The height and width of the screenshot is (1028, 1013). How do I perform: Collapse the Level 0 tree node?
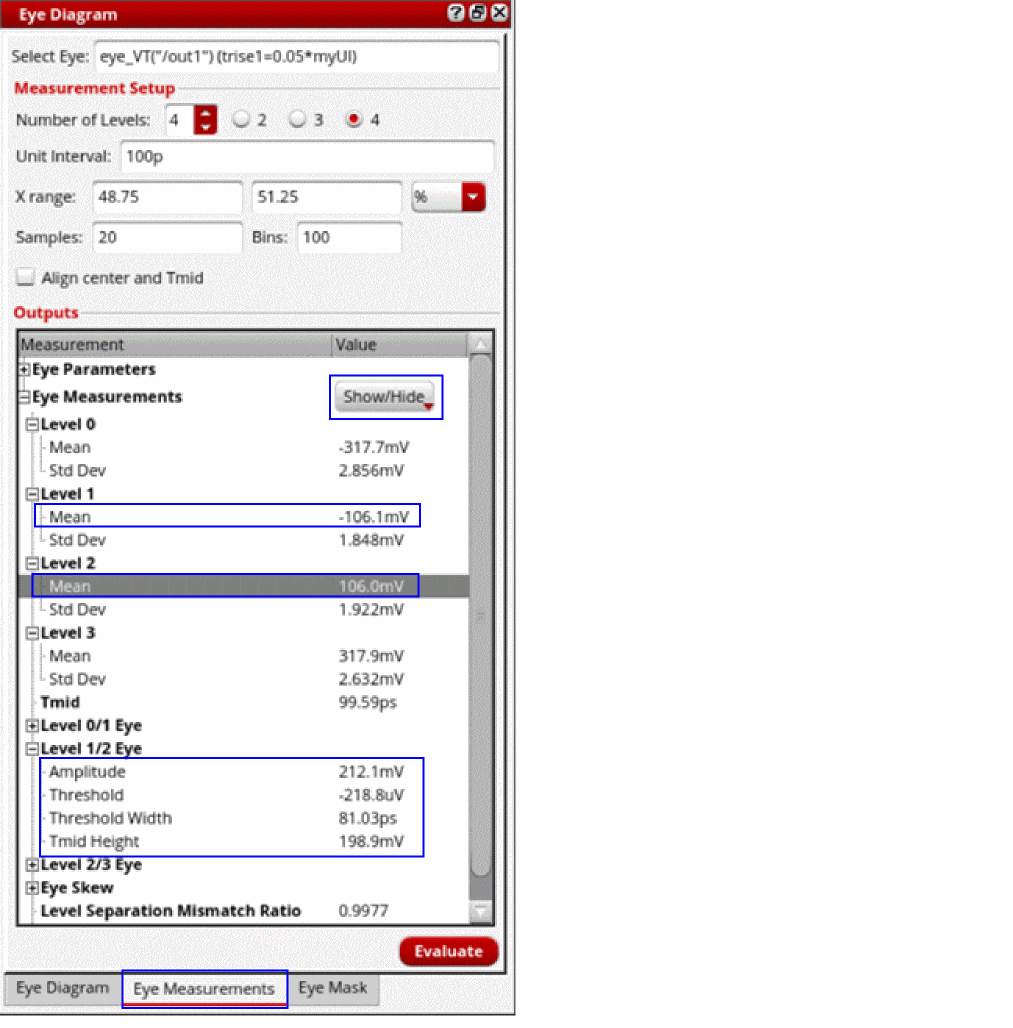31,424
